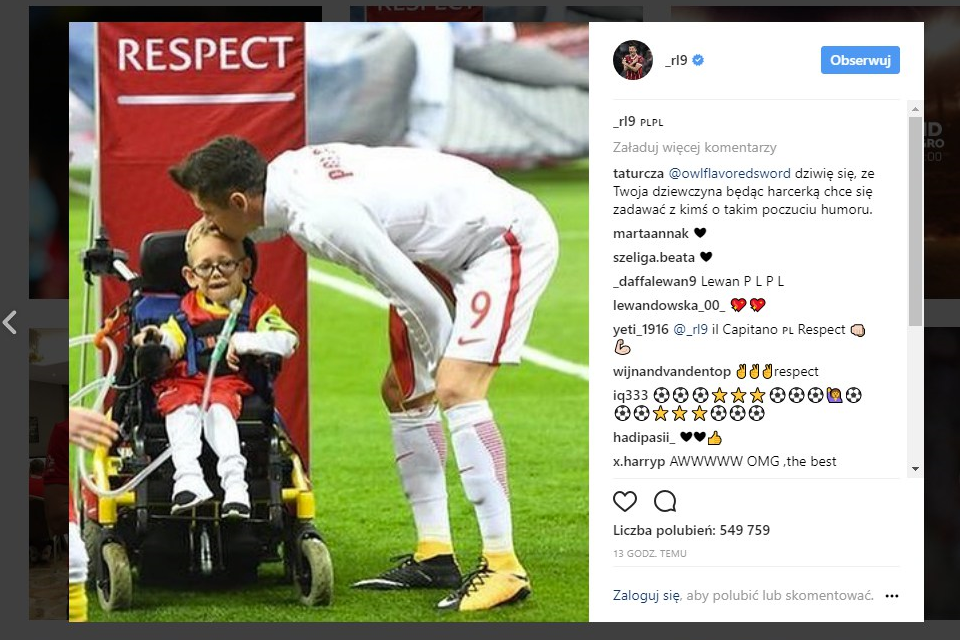Expand comments via Załaduj więcej komentarzy
The image size is (960, 640).
[695, 148]
